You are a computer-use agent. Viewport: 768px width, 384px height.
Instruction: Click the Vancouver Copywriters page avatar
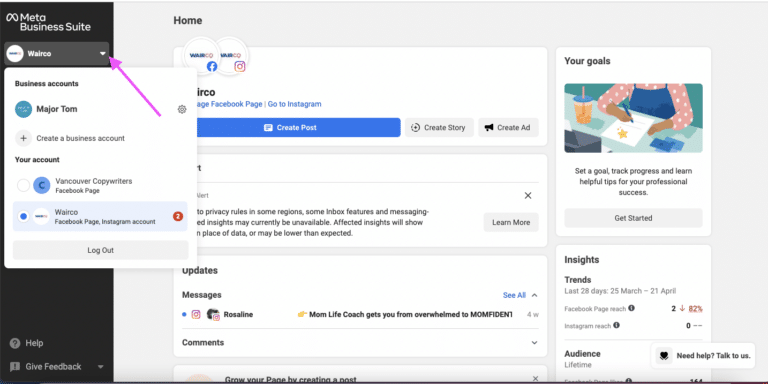(x=42, y=185)
